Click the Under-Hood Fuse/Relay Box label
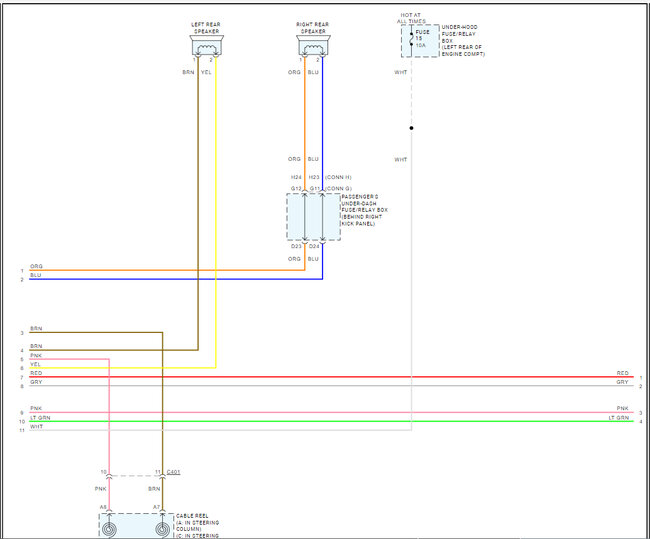Image resolution: width=650 pixels, height=539 pixels. (x=463, y=41)
